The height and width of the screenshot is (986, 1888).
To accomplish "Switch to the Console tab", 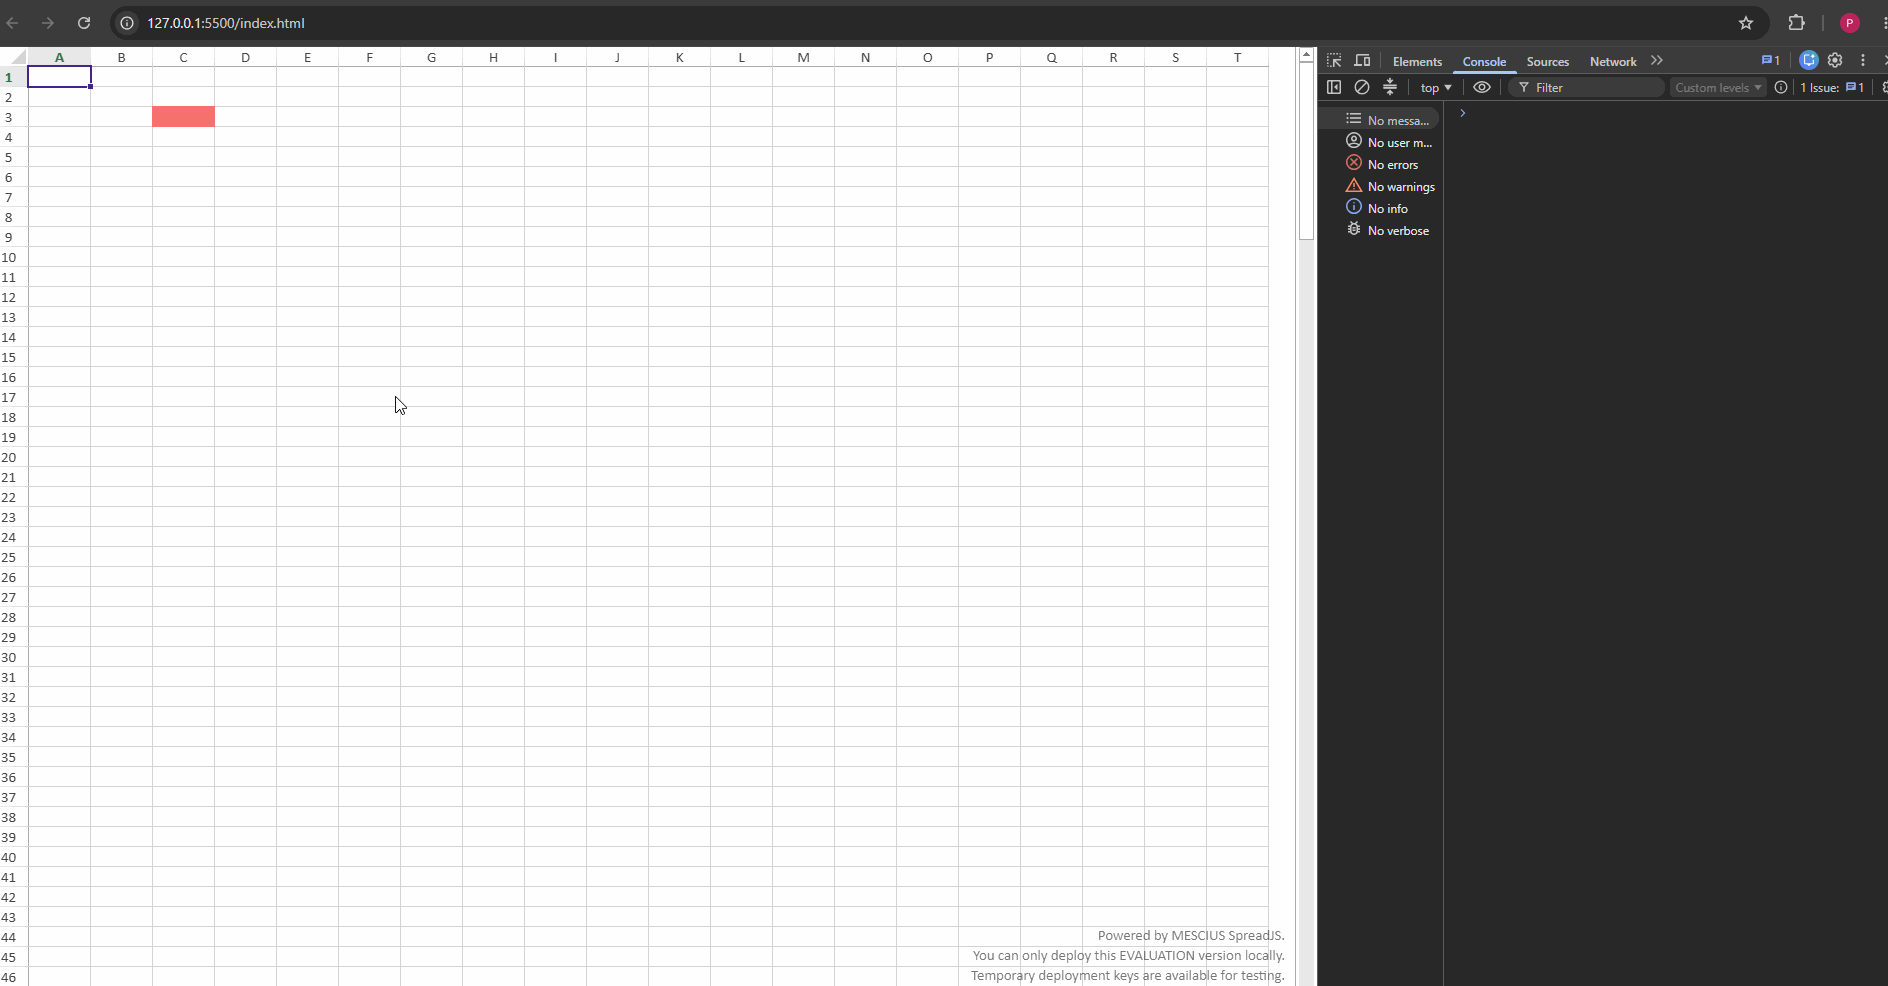I will (x=1484, y=62).
